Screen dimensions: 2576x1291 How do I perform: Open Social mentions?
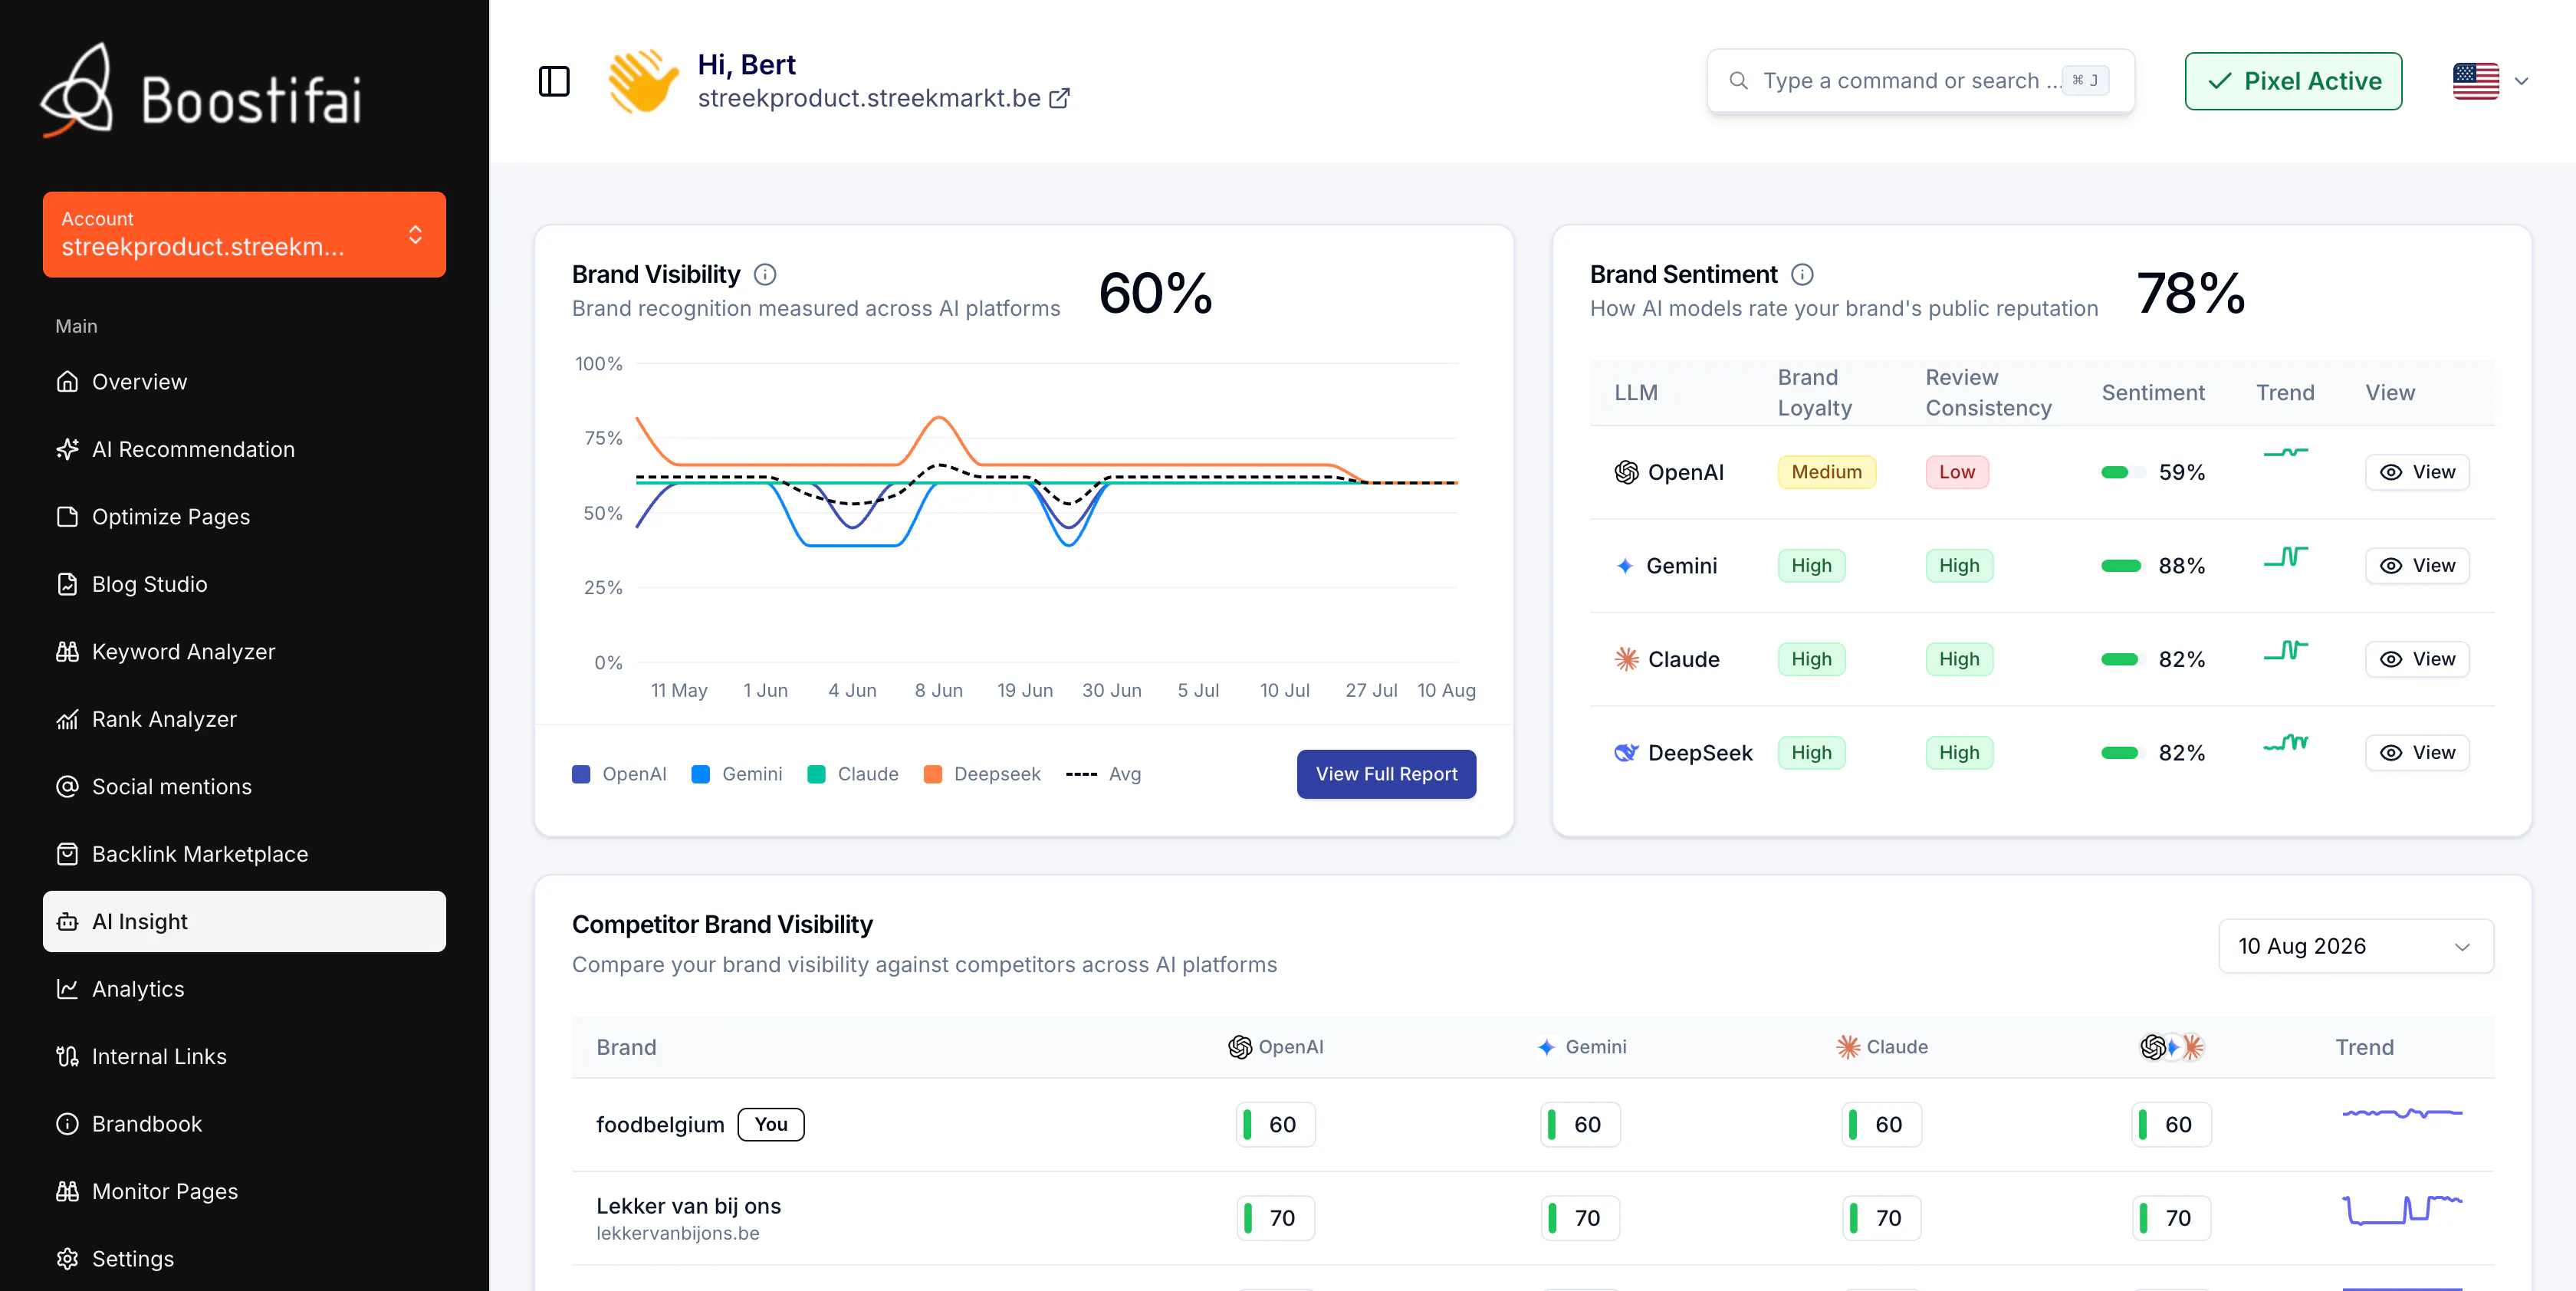244,786
